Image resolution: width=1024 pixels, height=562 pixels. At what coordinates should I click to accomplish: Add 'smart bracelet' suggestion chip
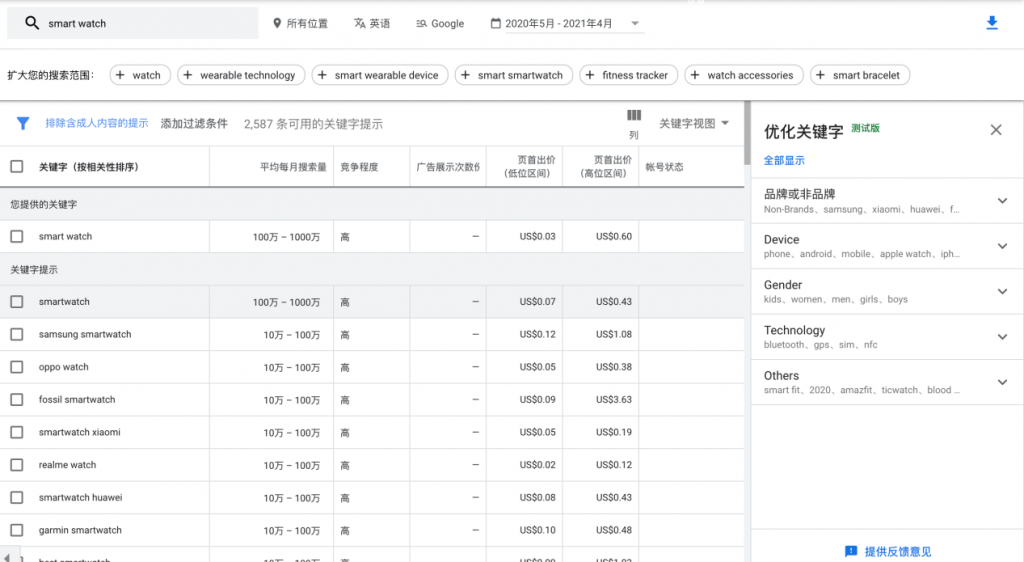coord(859,75)
